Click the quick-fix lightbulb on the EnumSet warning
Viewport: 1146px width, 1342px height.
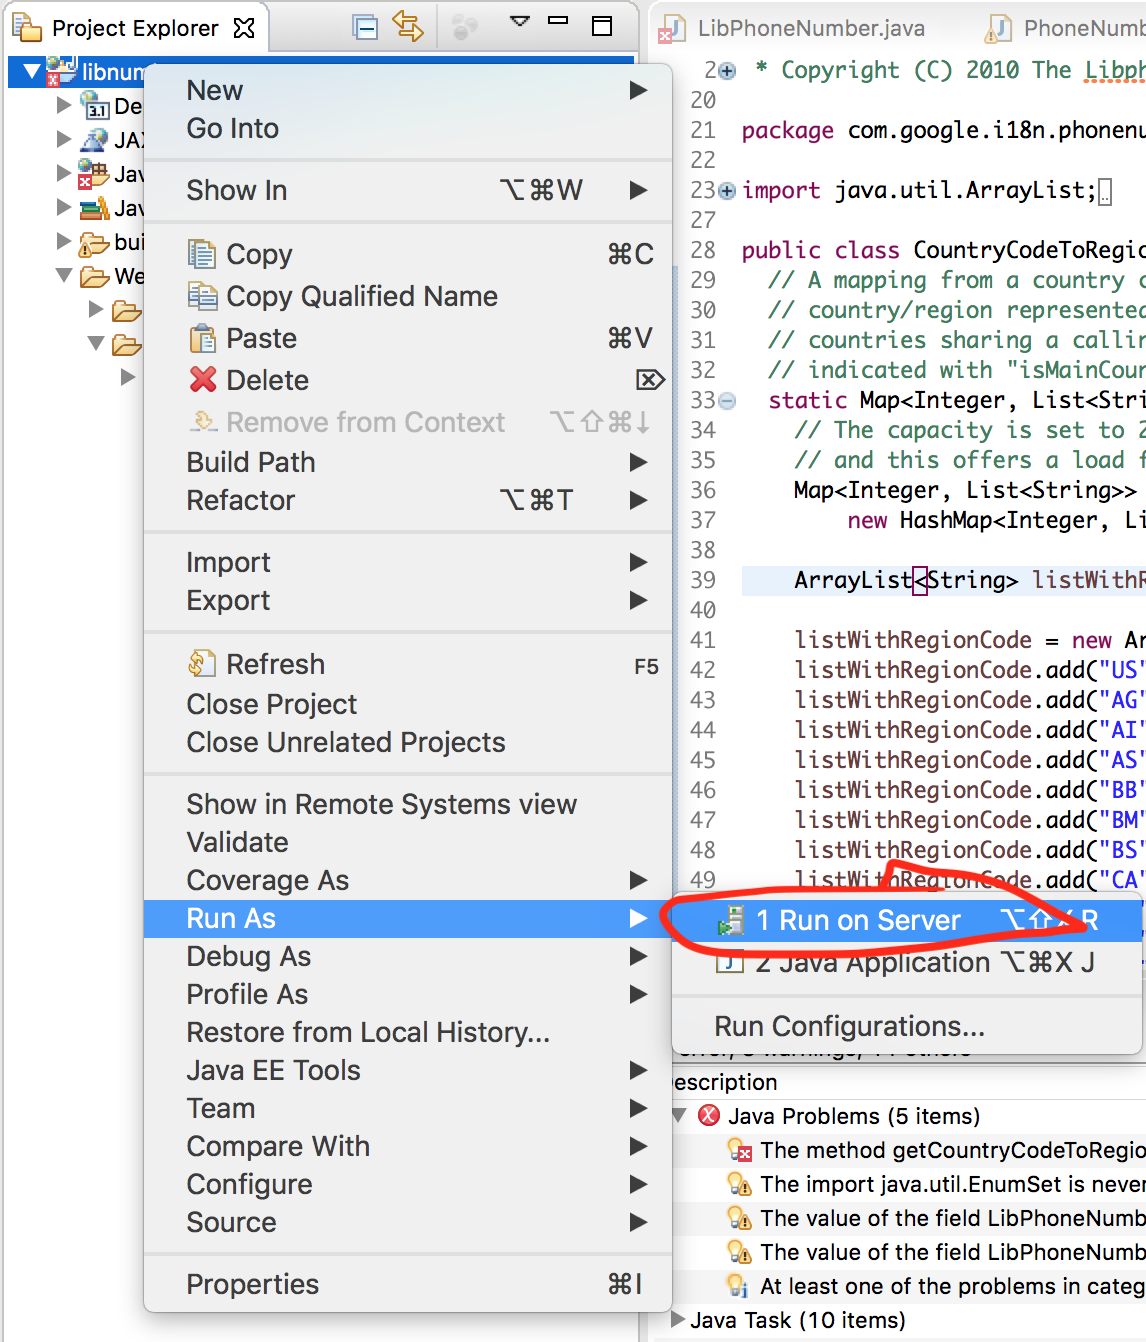(x=737, y=1184)
